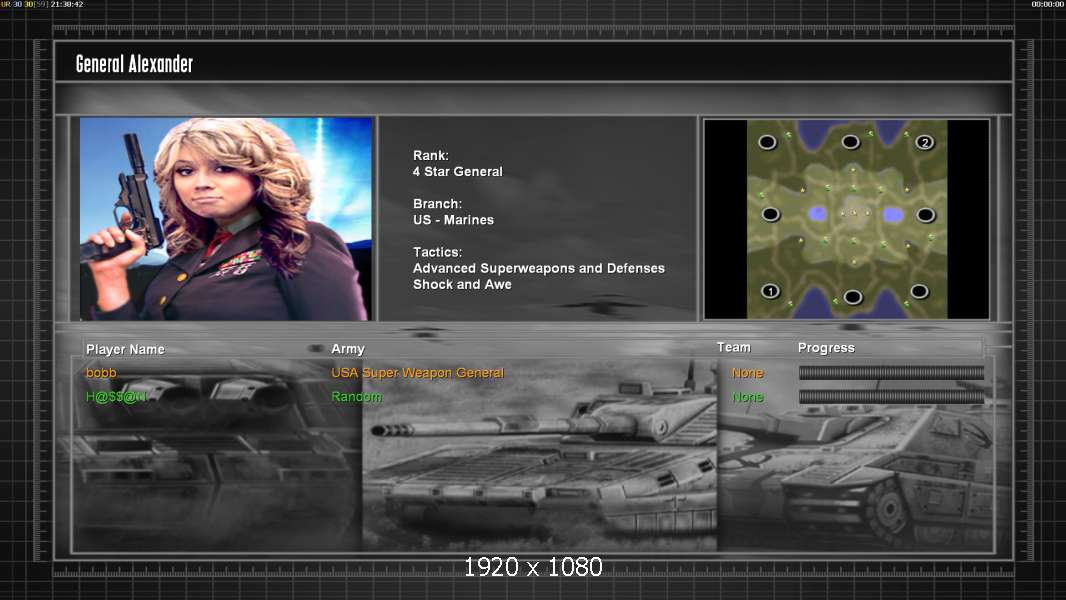
Task: Select player name bobb
Action: click(101, 372)
